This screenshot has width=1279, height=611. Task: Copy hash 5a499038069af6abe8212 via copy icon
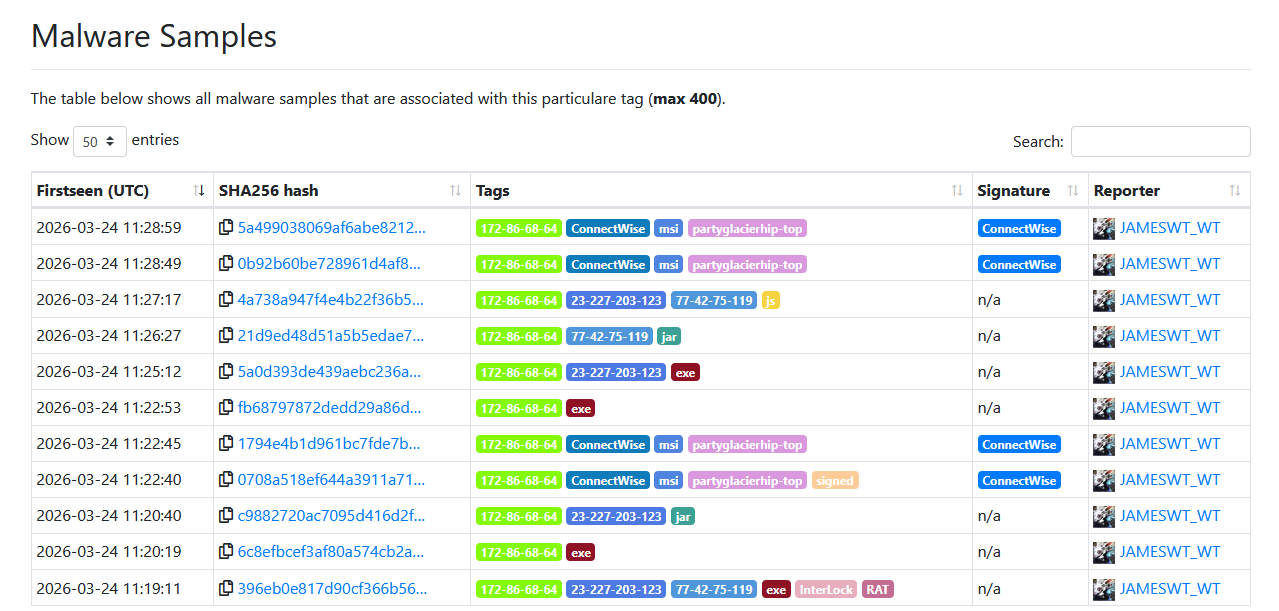226,228
